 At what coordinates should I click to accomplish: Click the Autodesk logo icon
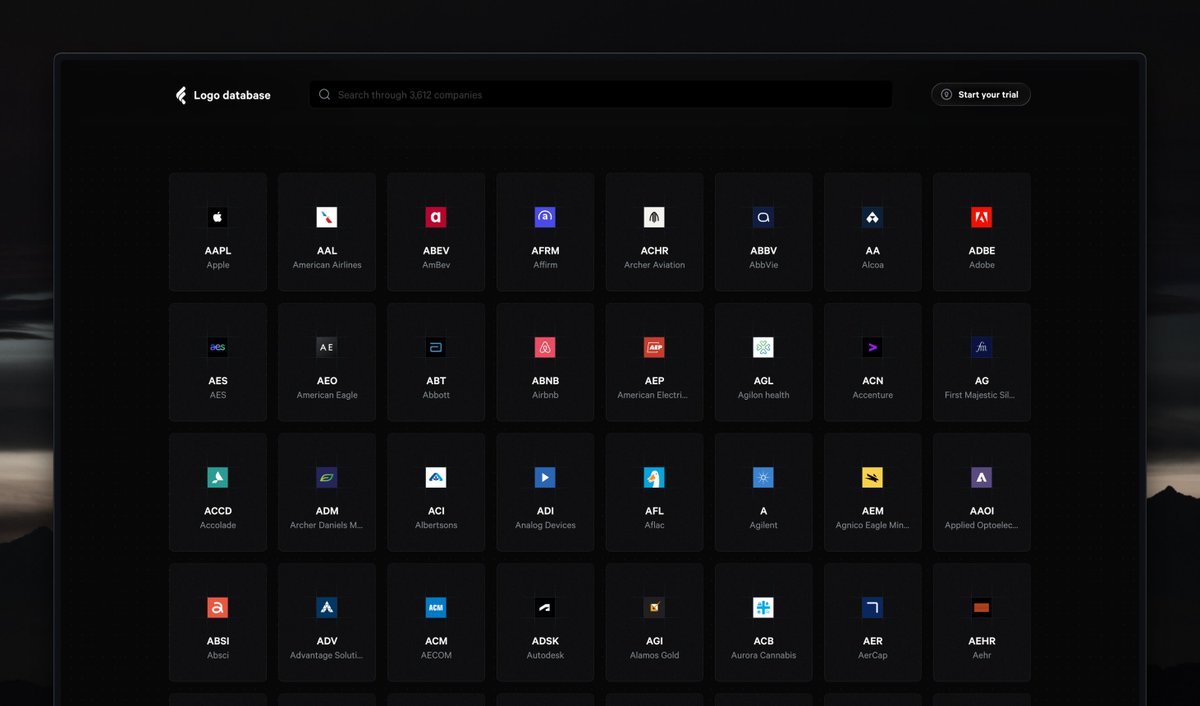(545, 607)
